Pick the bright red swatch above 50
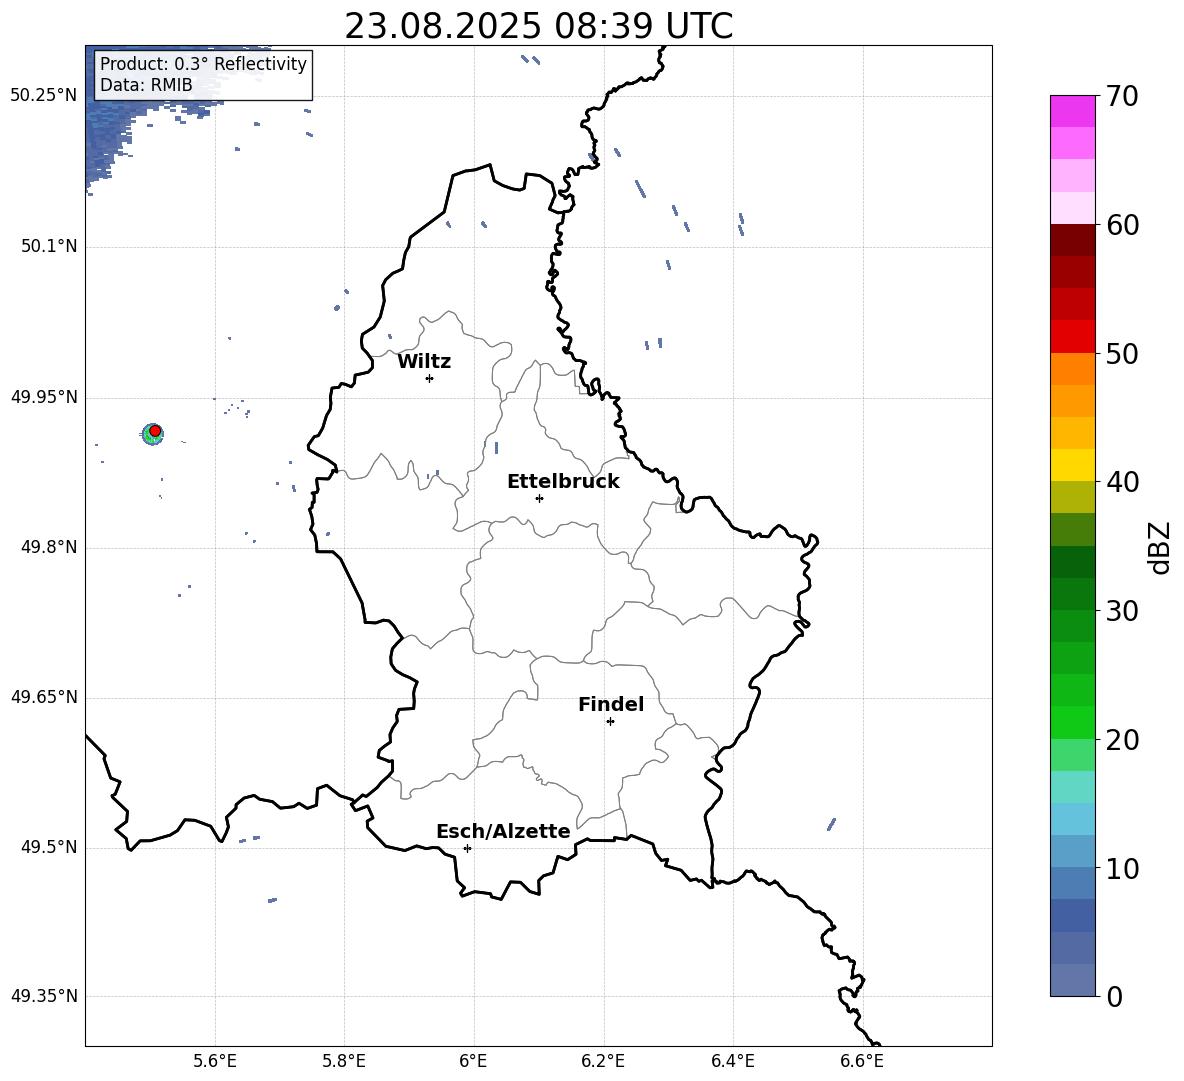The image size is (1184, 1081). (1072, 337)
